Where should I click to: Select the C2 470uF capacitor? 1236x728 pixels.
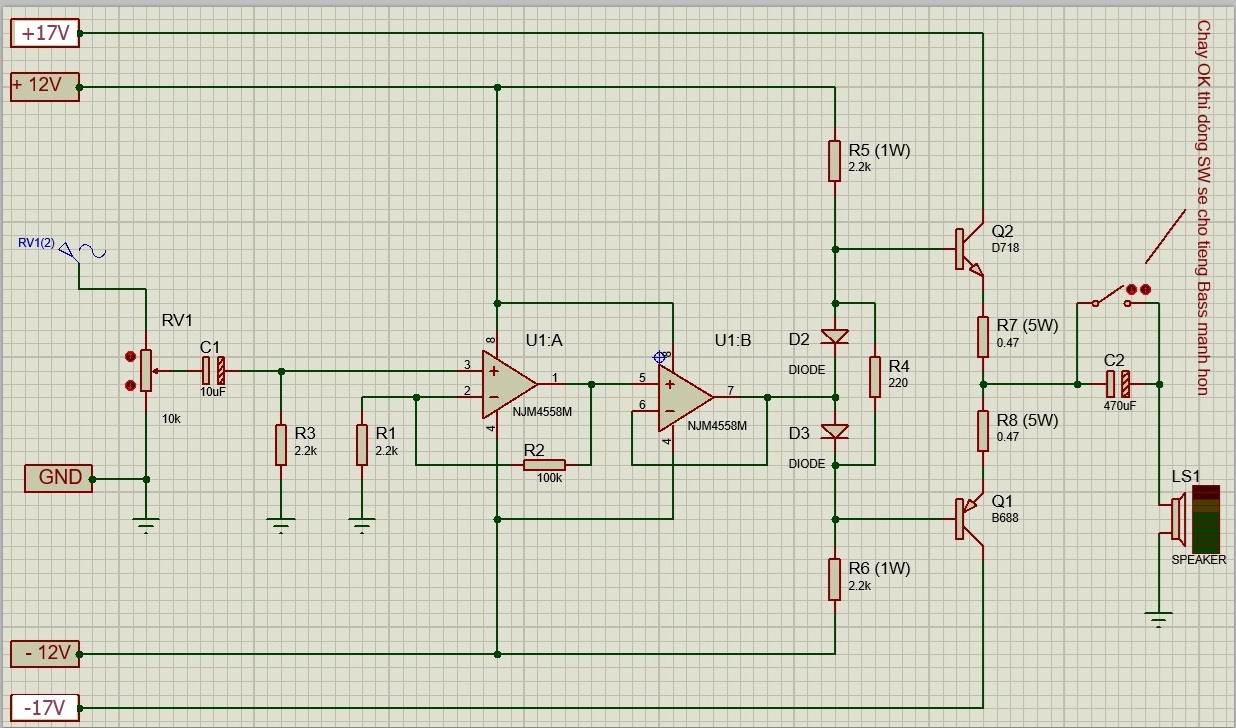1118,384
